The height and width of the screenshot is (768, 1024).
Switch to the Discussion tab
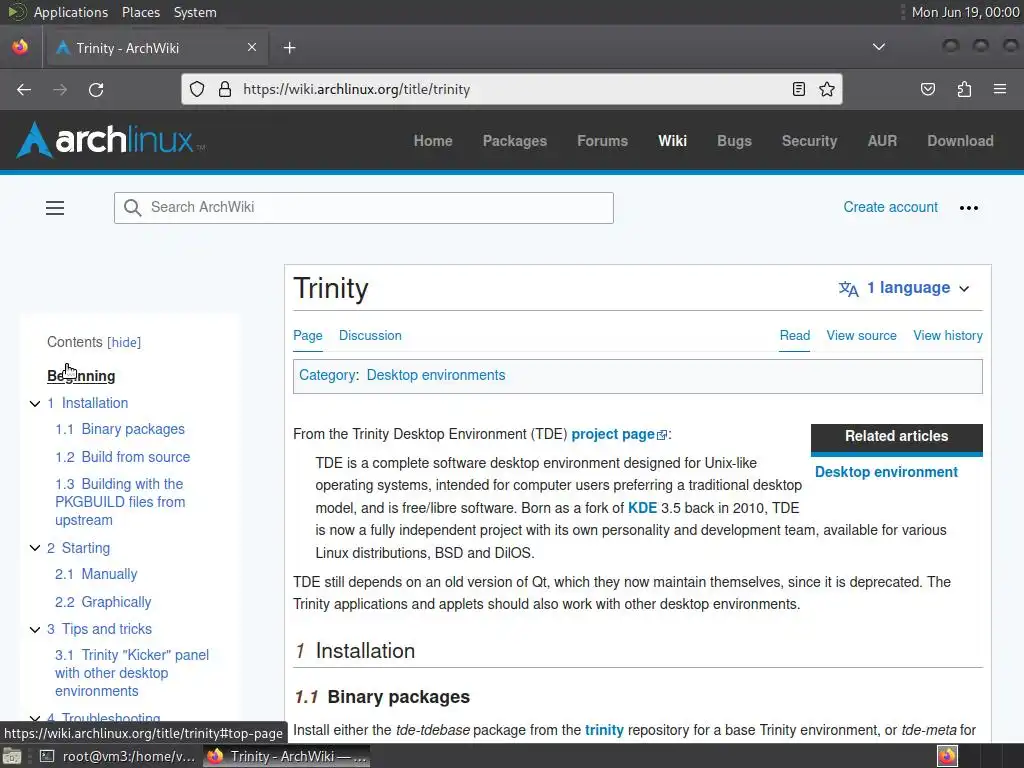click(370, 335)
